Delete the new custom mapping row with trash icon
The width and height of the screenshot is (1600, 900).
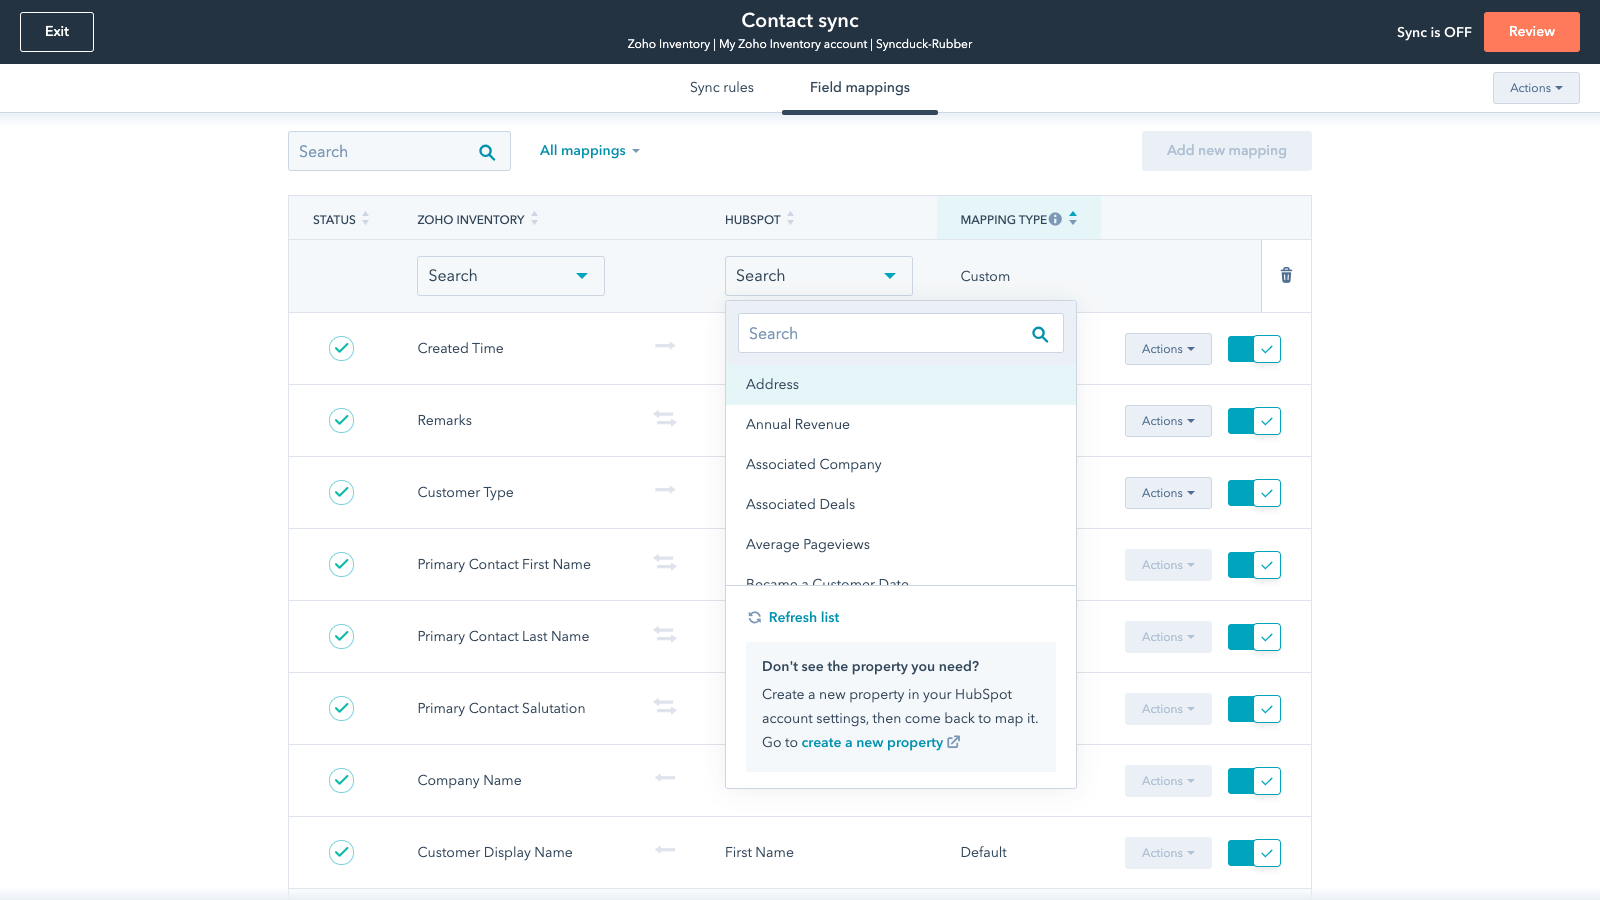[1286, 275]
